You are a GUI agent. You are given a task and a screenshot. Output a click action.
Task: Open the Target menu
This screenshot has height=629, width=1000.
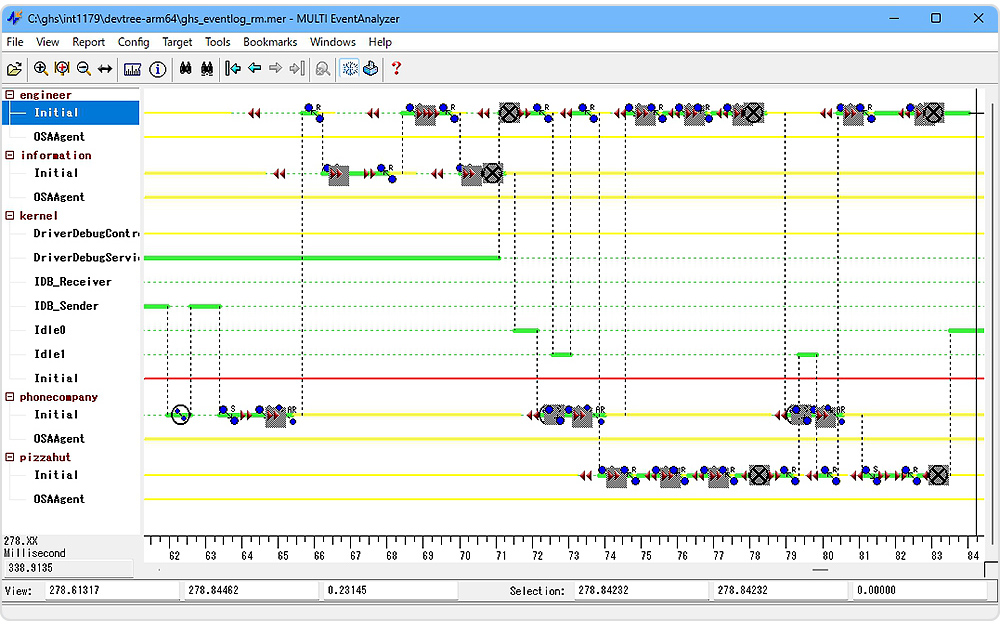coord(177,42)
